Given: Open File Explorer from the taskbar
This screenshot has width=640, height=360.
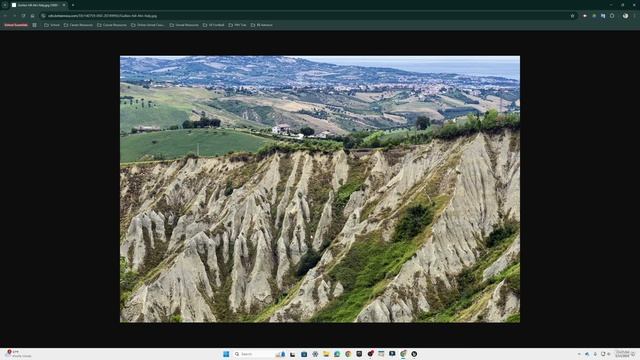Looking at the screenshot, I should 326,354.
